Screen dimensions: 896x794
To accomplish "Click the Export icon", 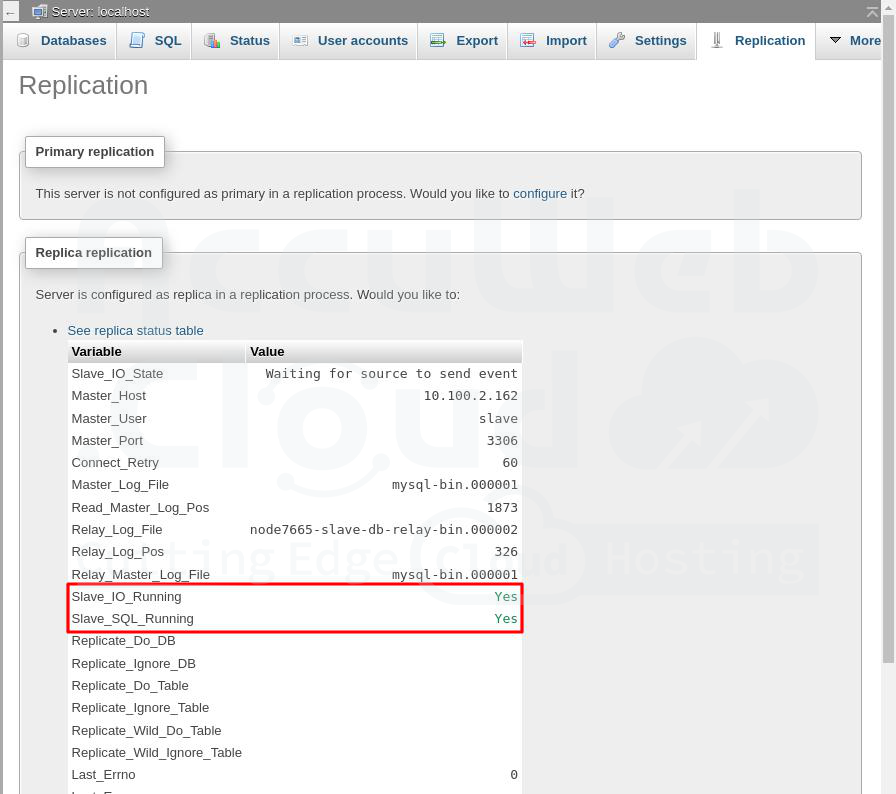I will coord(438,41).
